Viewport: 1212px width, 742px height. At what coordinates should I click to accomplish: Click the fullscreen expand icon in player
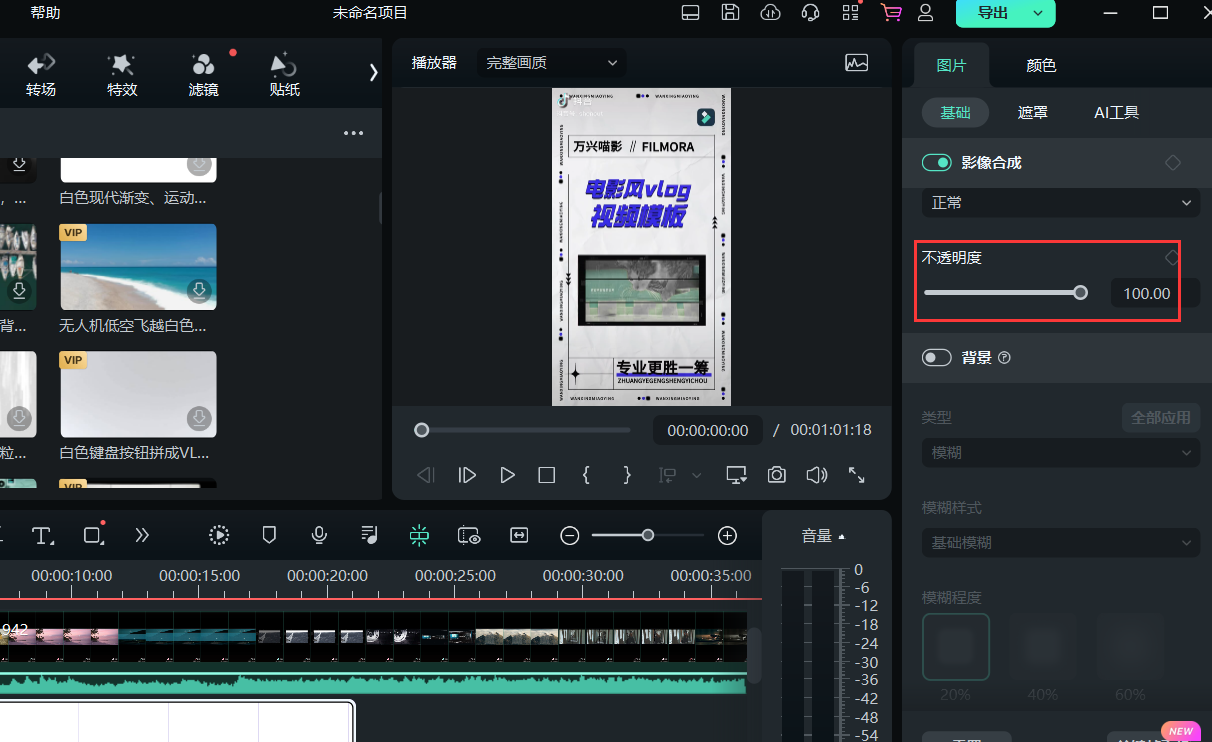point(857,475)
